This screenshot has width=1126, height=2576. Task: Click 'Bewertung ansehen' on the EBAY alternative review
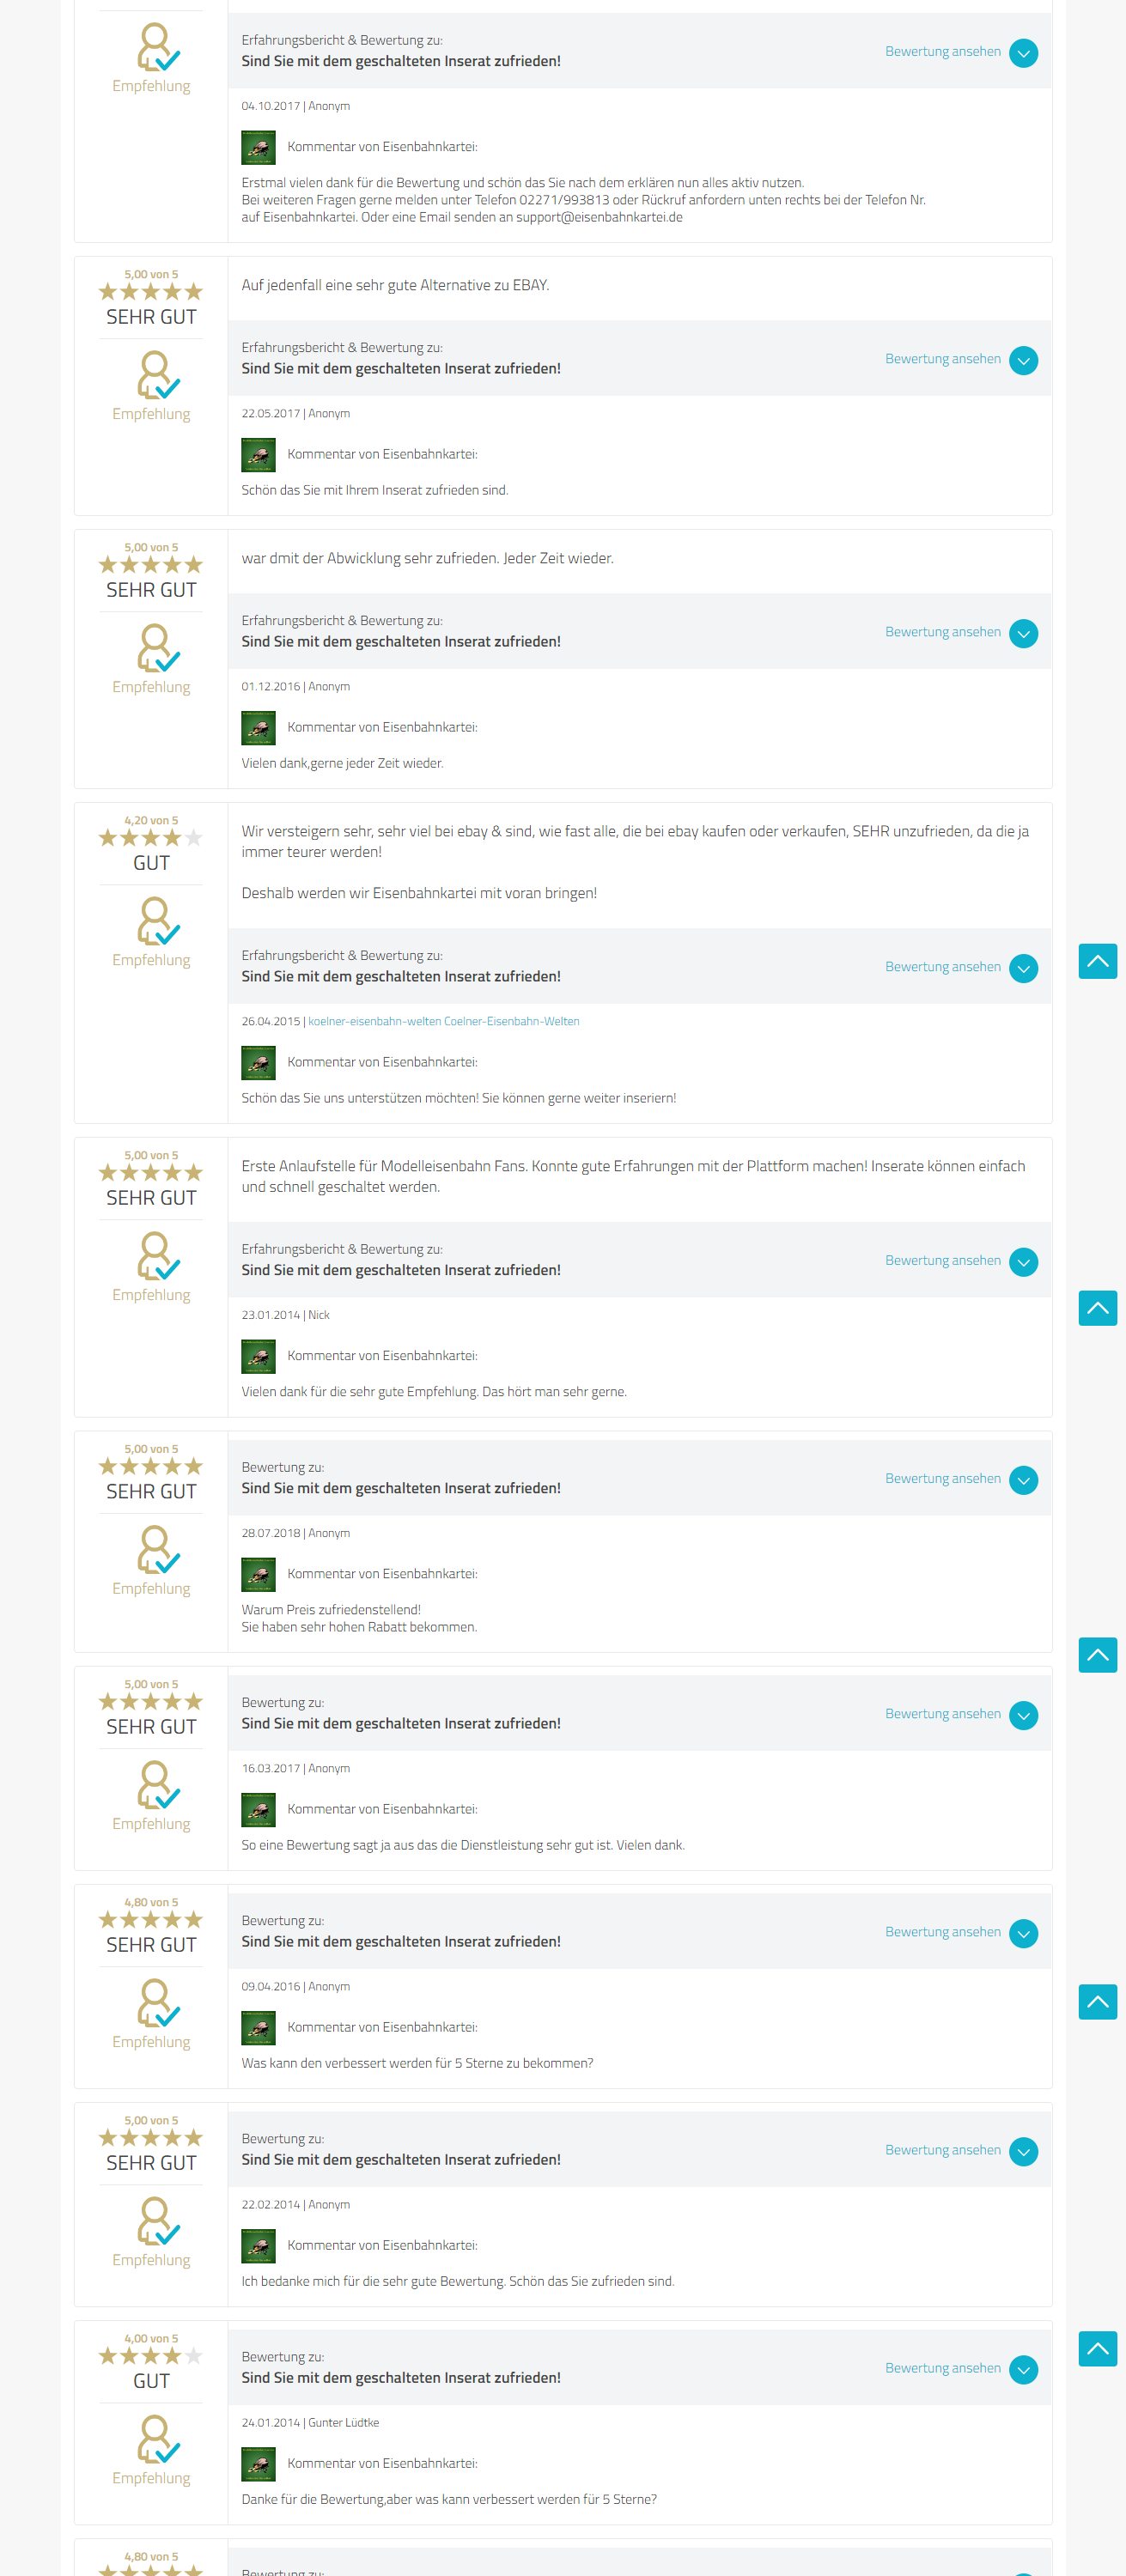(942, 359)
